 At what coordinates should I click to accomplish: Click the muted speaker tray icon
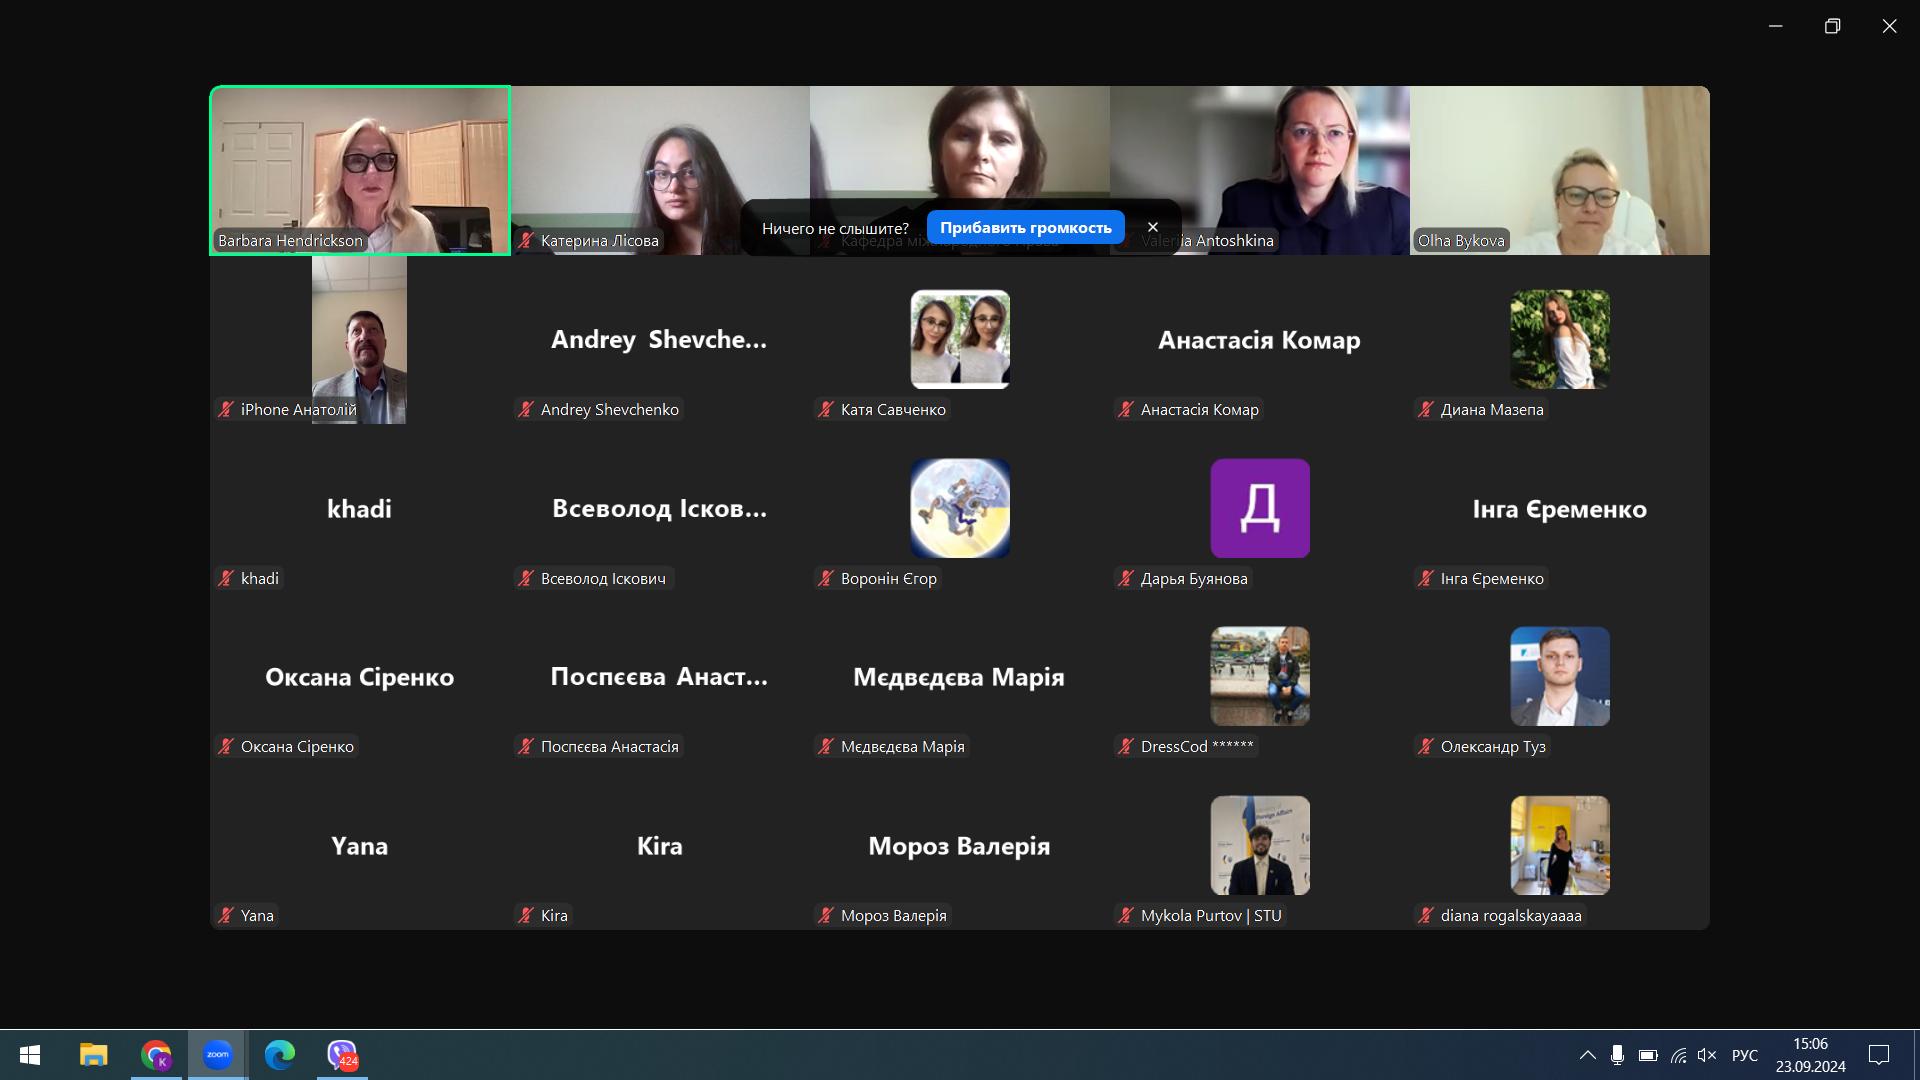coord(1707,1055)
